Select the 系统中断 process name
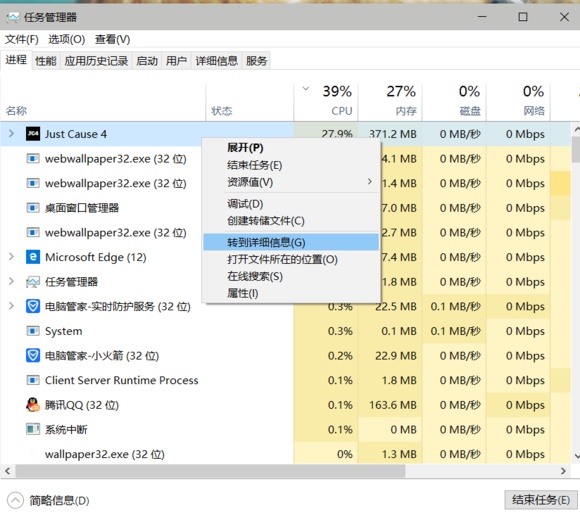This screenshot has width=580, height=515. point(66,430)
